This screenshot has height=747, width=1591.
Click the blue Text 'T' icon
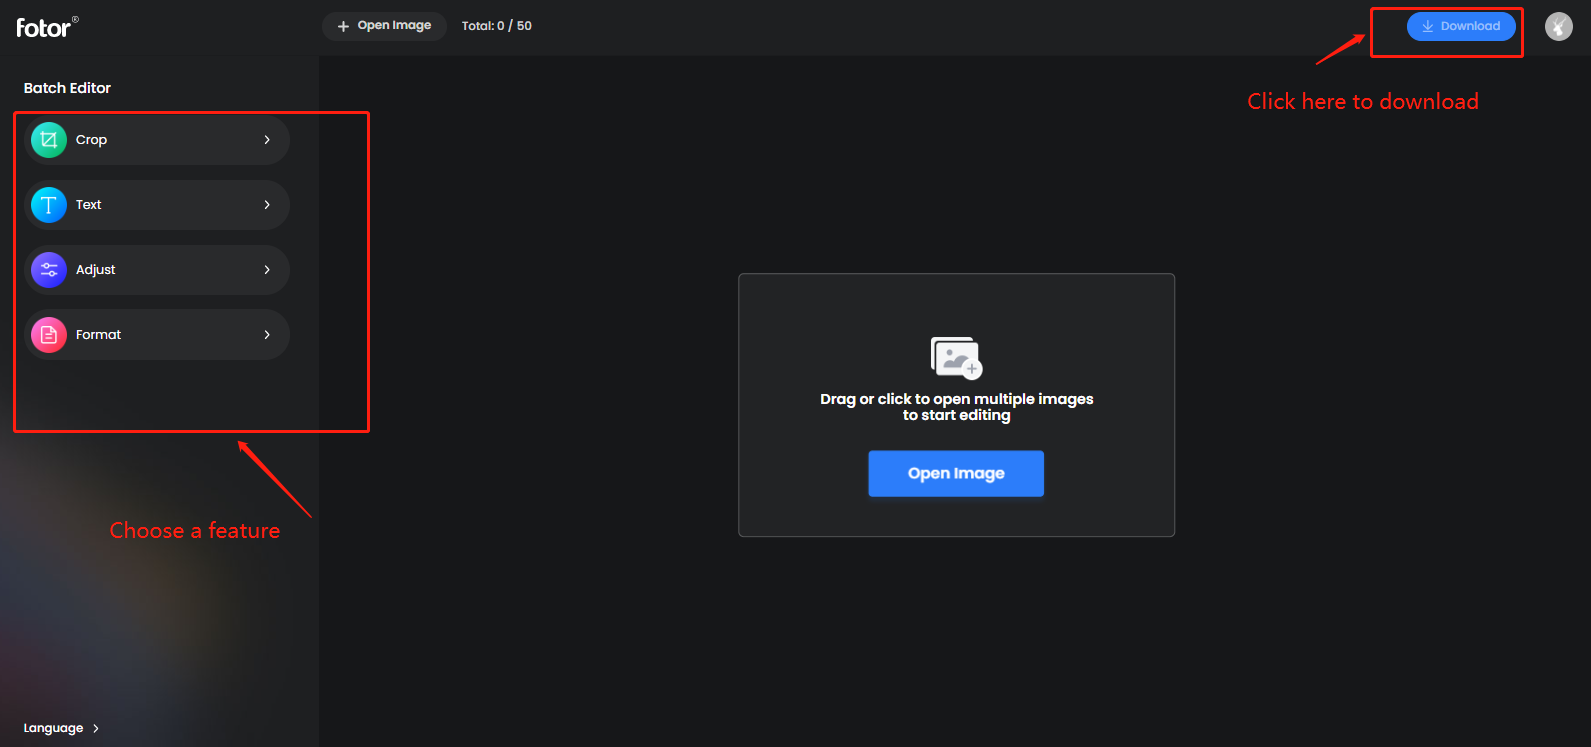(x=49, y=205)
